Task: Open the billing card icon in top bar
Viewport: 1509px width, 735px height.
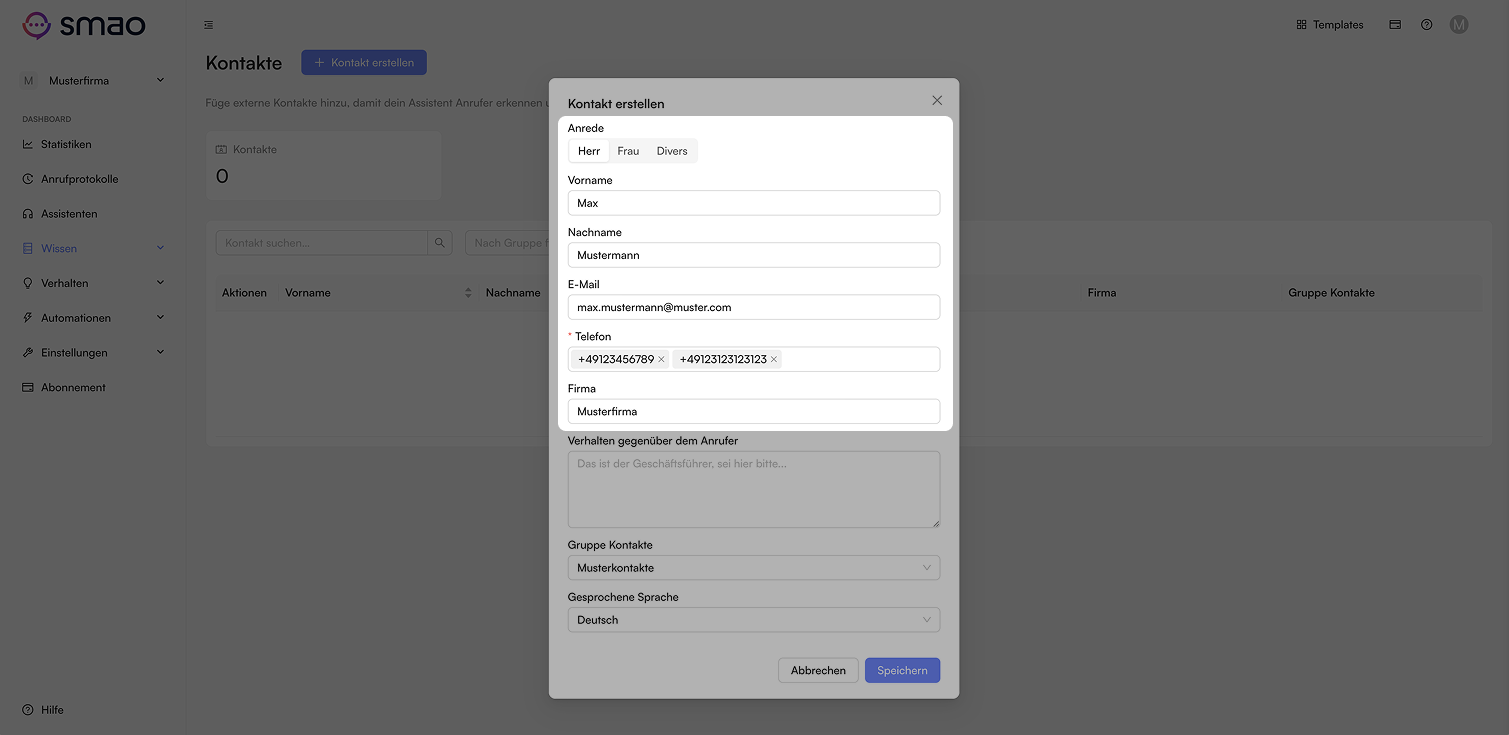Action: click(x=1395, y=25)
